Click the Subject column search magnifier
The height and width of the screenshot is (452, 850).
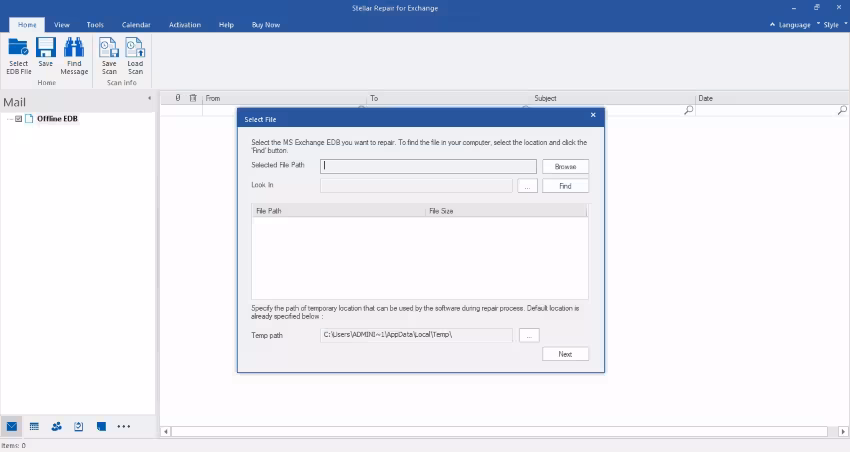pos(688,110)
